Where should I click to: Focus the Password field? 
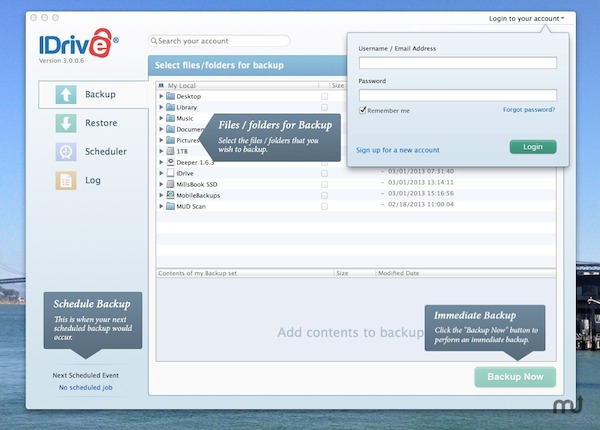[x=458, y=95]
